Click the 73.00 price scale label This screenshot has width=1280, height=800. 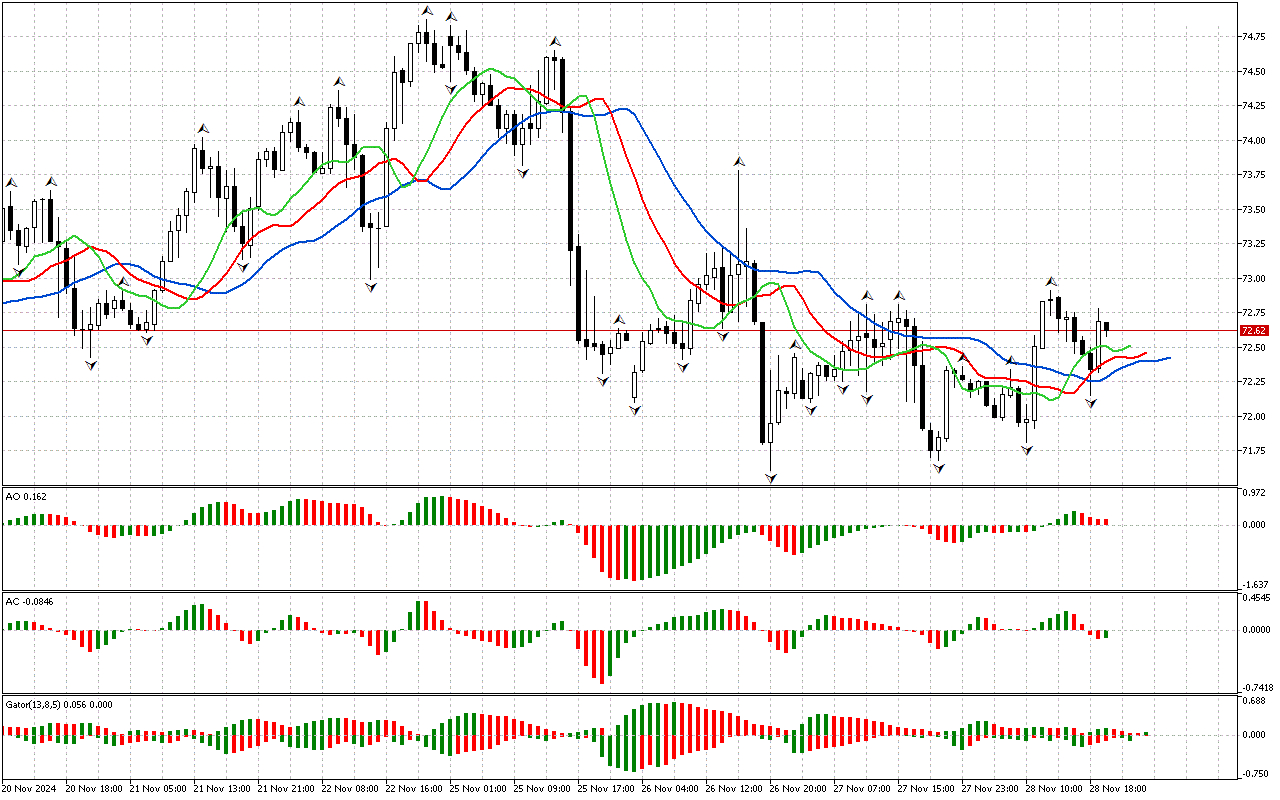[x=1253, y=278]
